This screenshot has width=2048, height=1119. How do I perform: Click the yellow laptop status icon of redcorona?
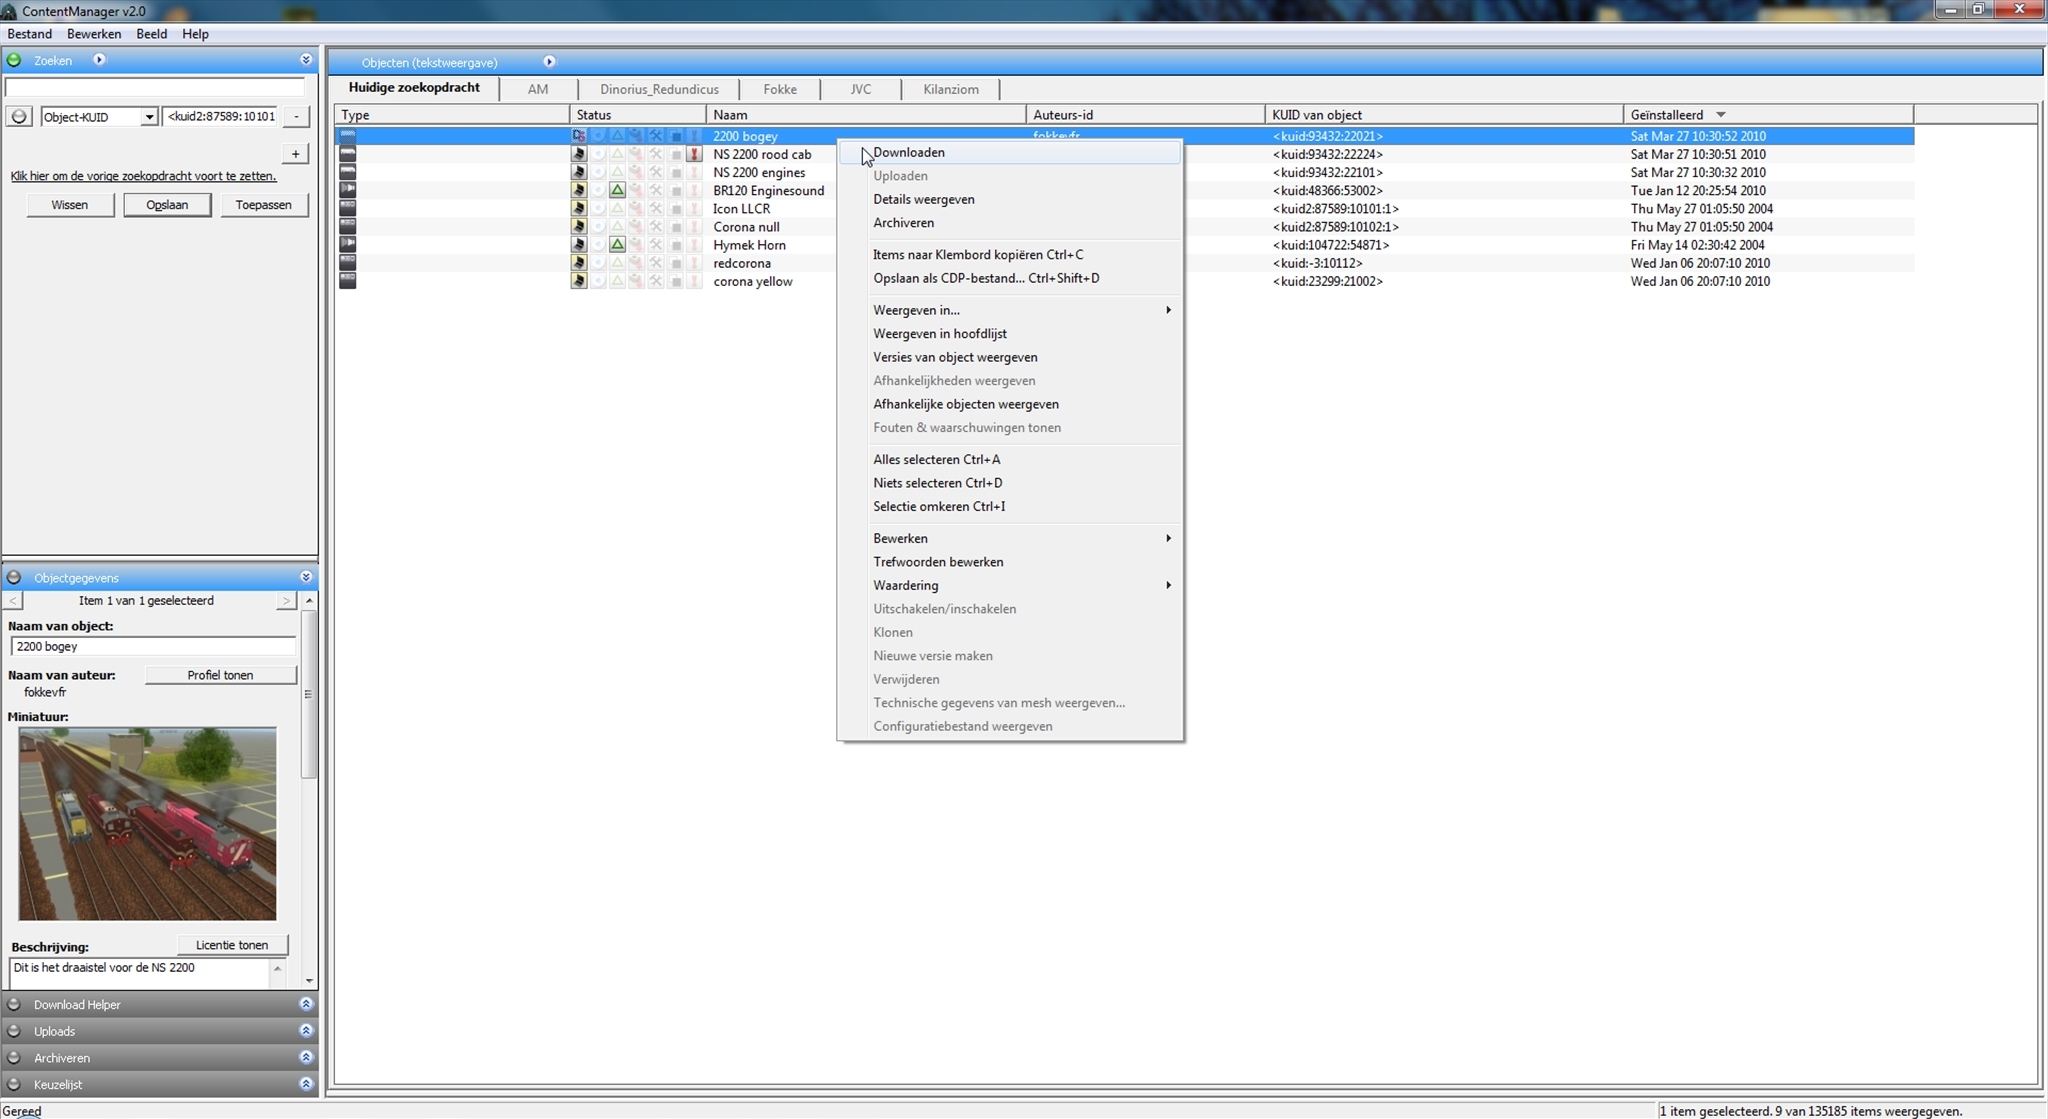click(x=578, y=263)
